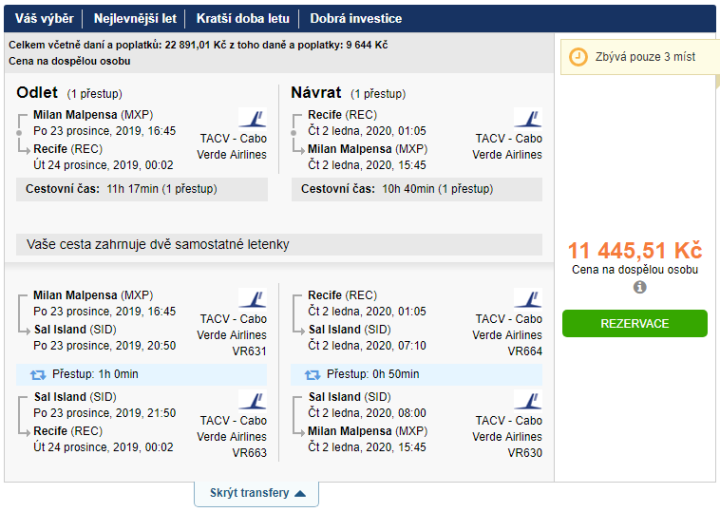Click the arrow next to Skrýt transfery

point(303,493)
